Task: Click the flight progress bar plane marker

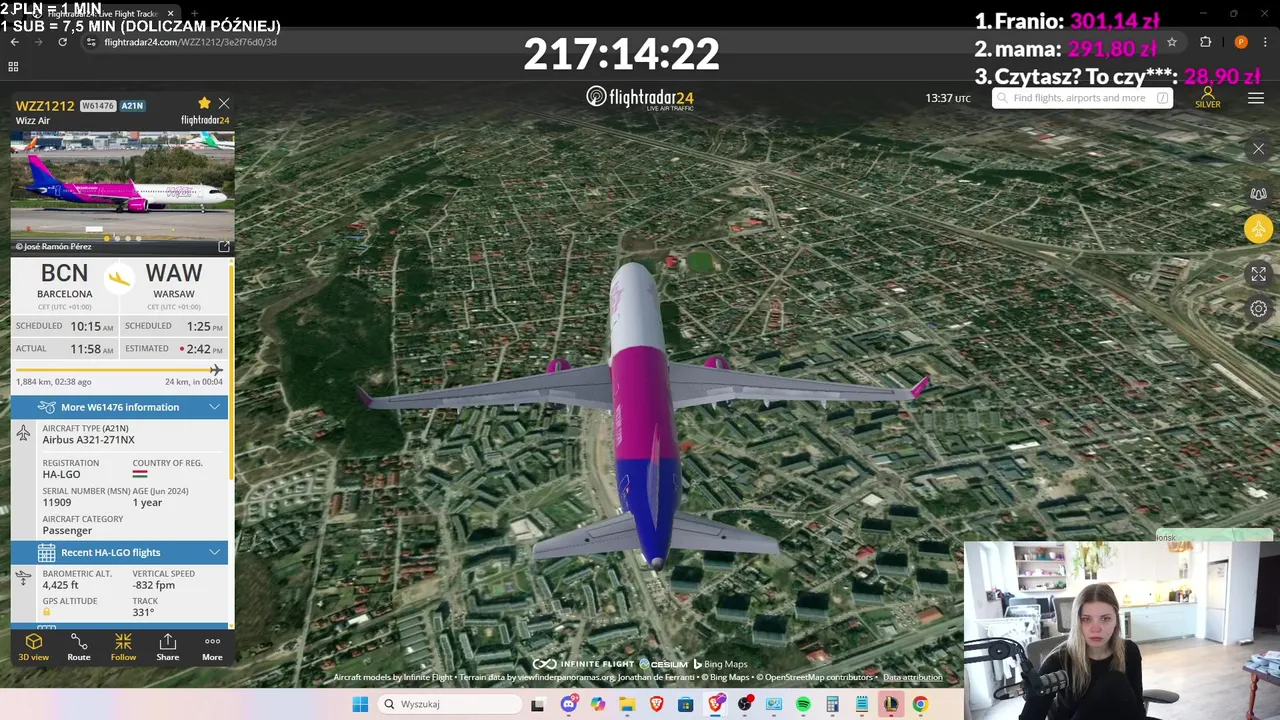Action: pos(216,370)
